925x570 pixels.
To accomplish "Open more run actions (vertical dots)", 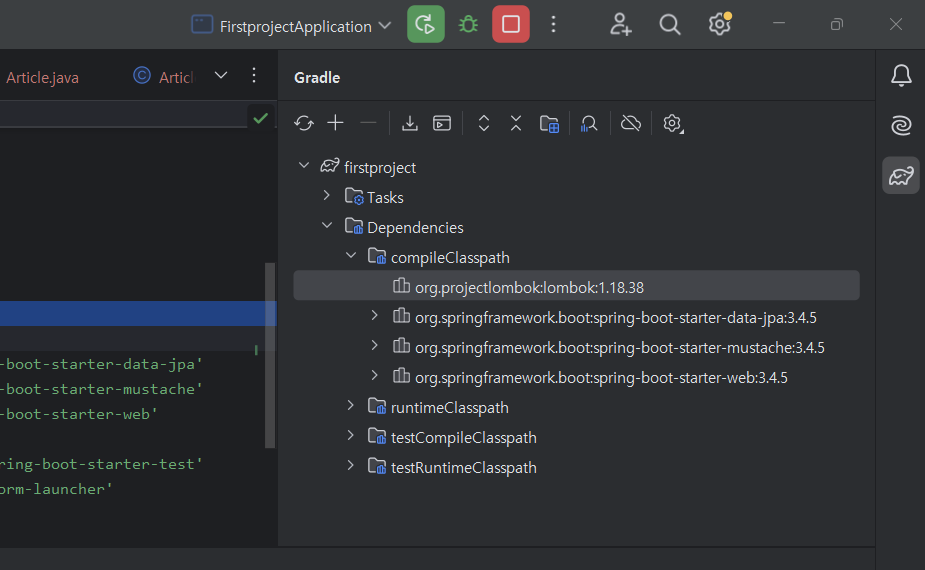I will click(x=553, y=24).
